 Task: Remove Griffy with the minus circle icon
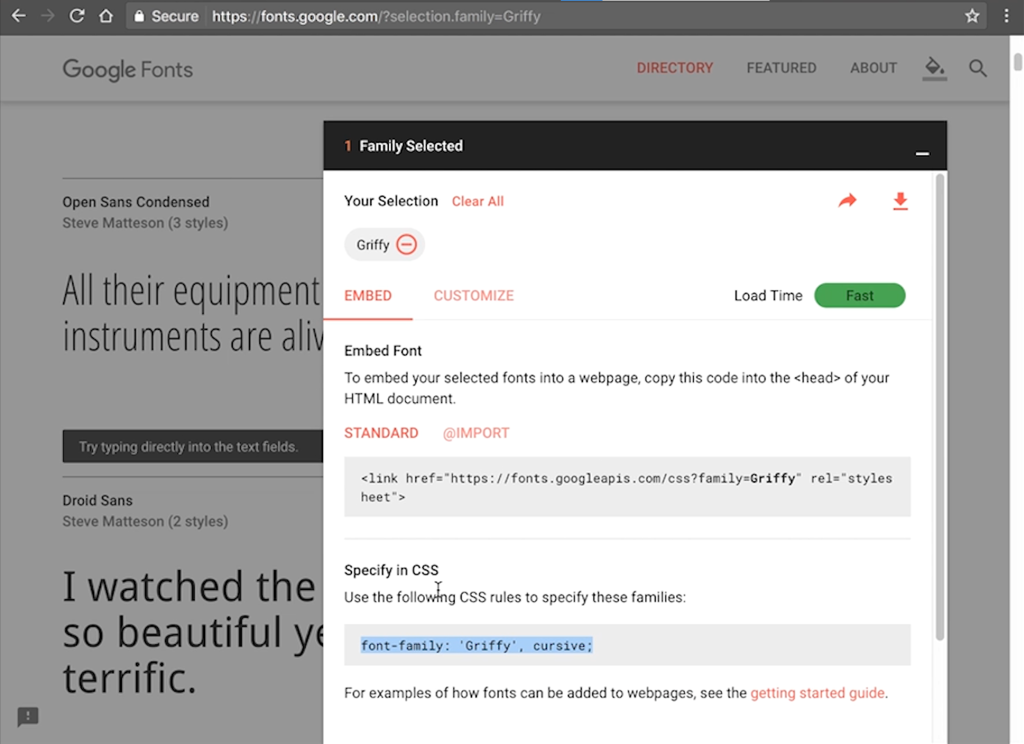tap(406, 244)
